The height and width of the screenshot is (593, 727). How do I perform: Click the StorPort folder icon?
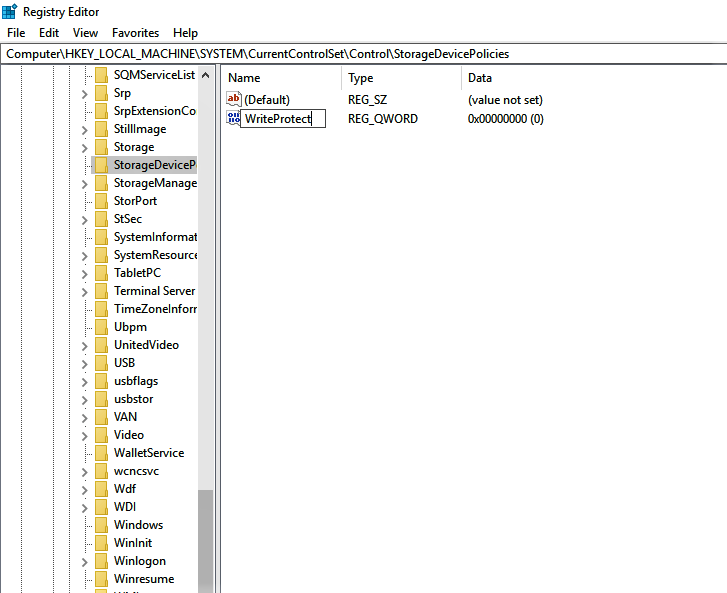pyautogui.click(x=102, y=201)
